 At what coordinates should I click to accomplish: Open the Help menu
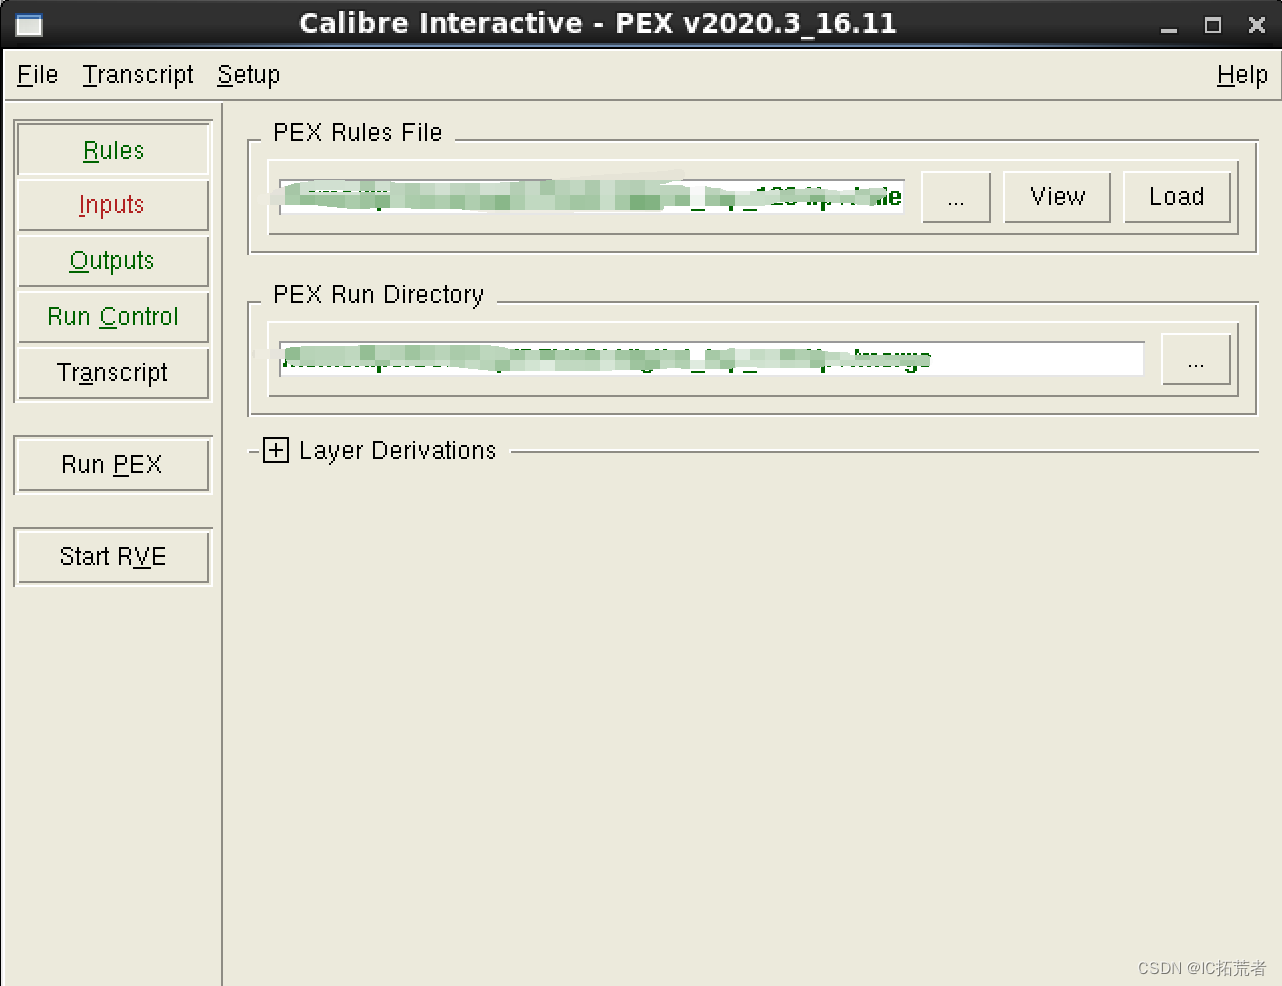(x=1242, y=75)
